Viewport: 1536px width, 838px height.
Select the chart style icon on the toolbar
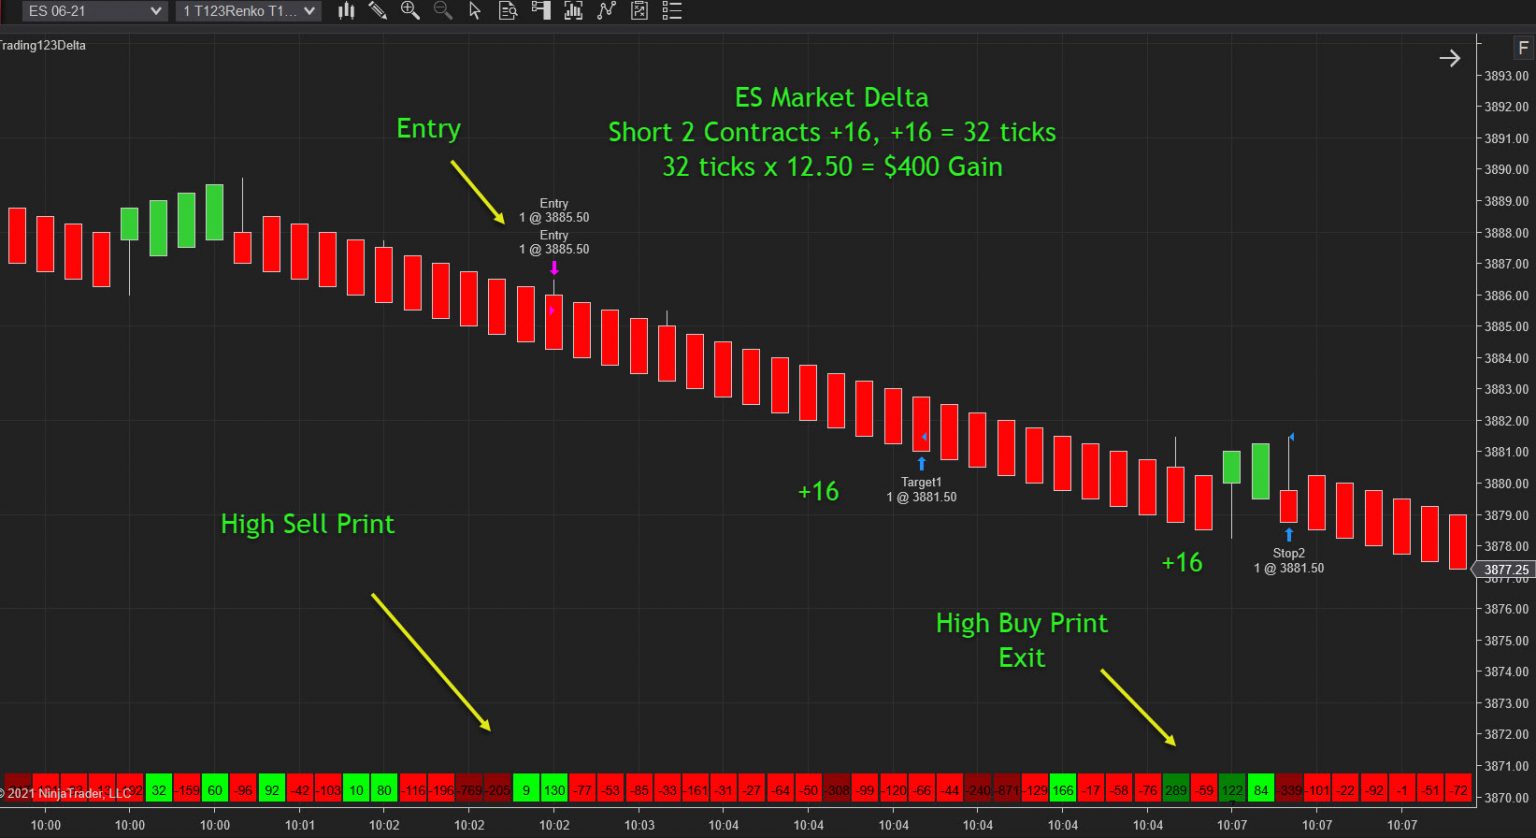point(345,11)
